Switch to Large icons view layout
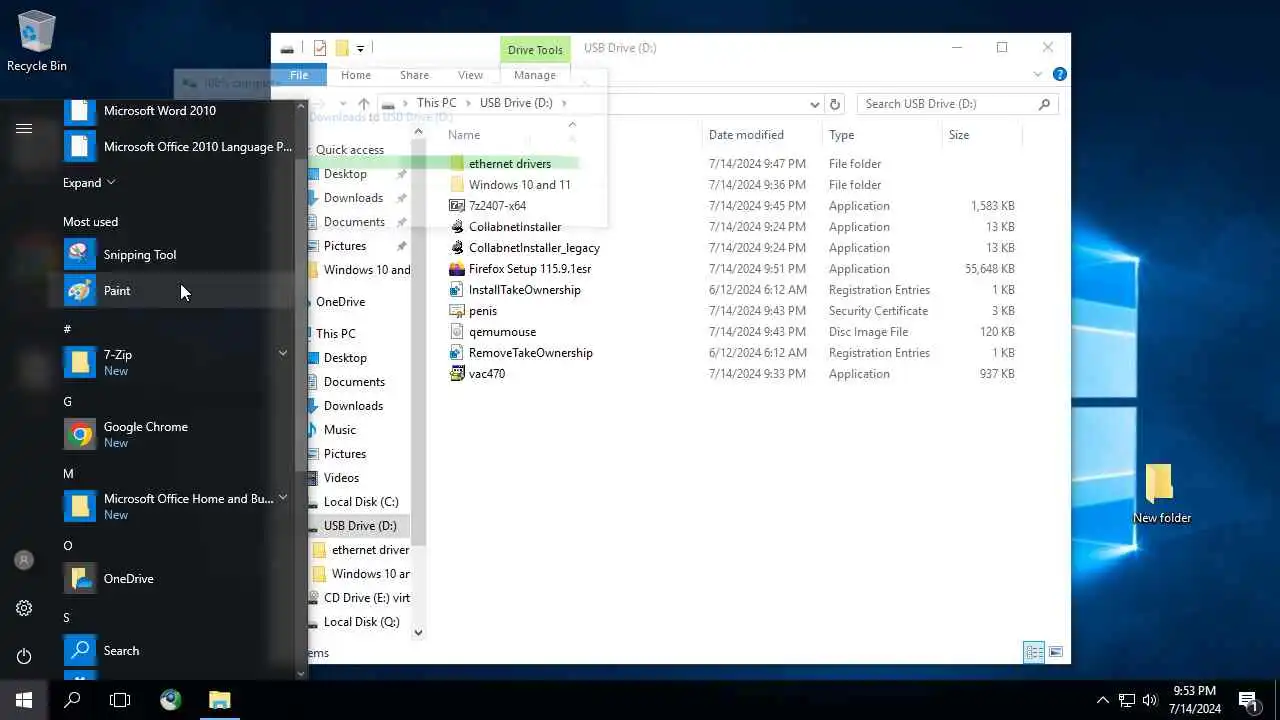The height and width of the screenshot is (720, 1280). point(1055,653)
